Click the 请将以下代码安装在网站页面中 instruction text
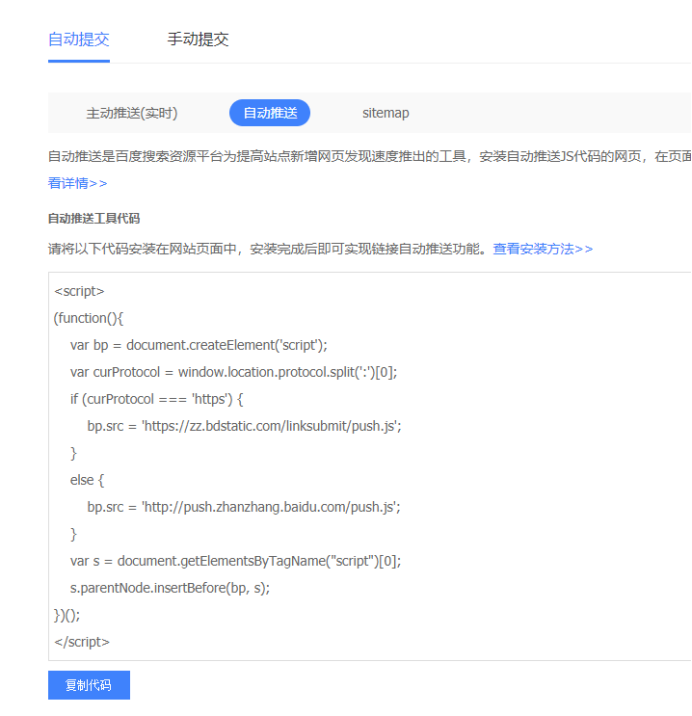This screenshot has width=692, height=716. point(267,249)
